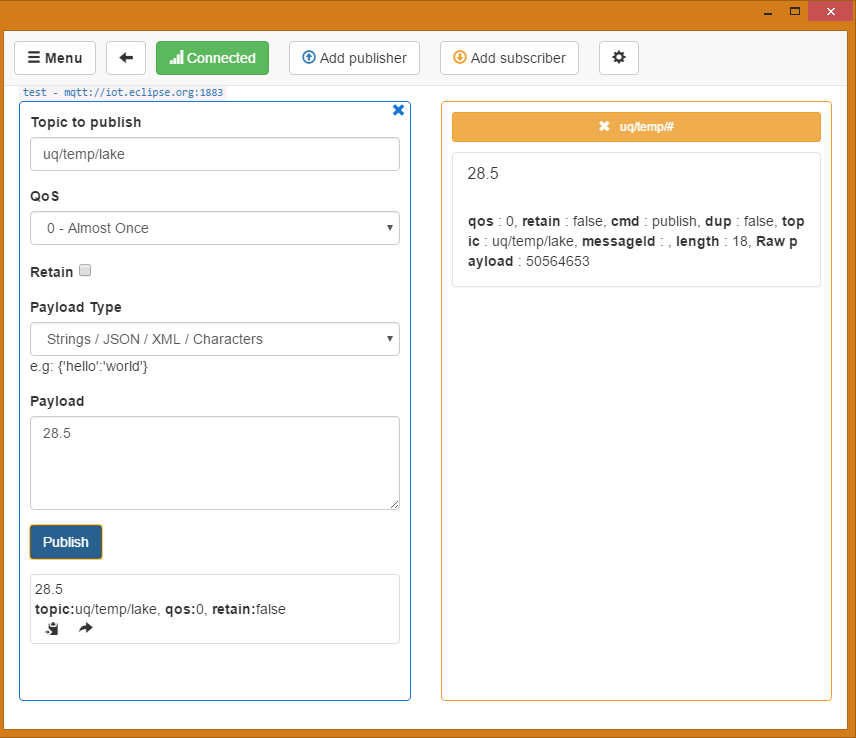Click the paste icon in publish history
This screenshot has width=856, height=738.
tap(52, 628)
